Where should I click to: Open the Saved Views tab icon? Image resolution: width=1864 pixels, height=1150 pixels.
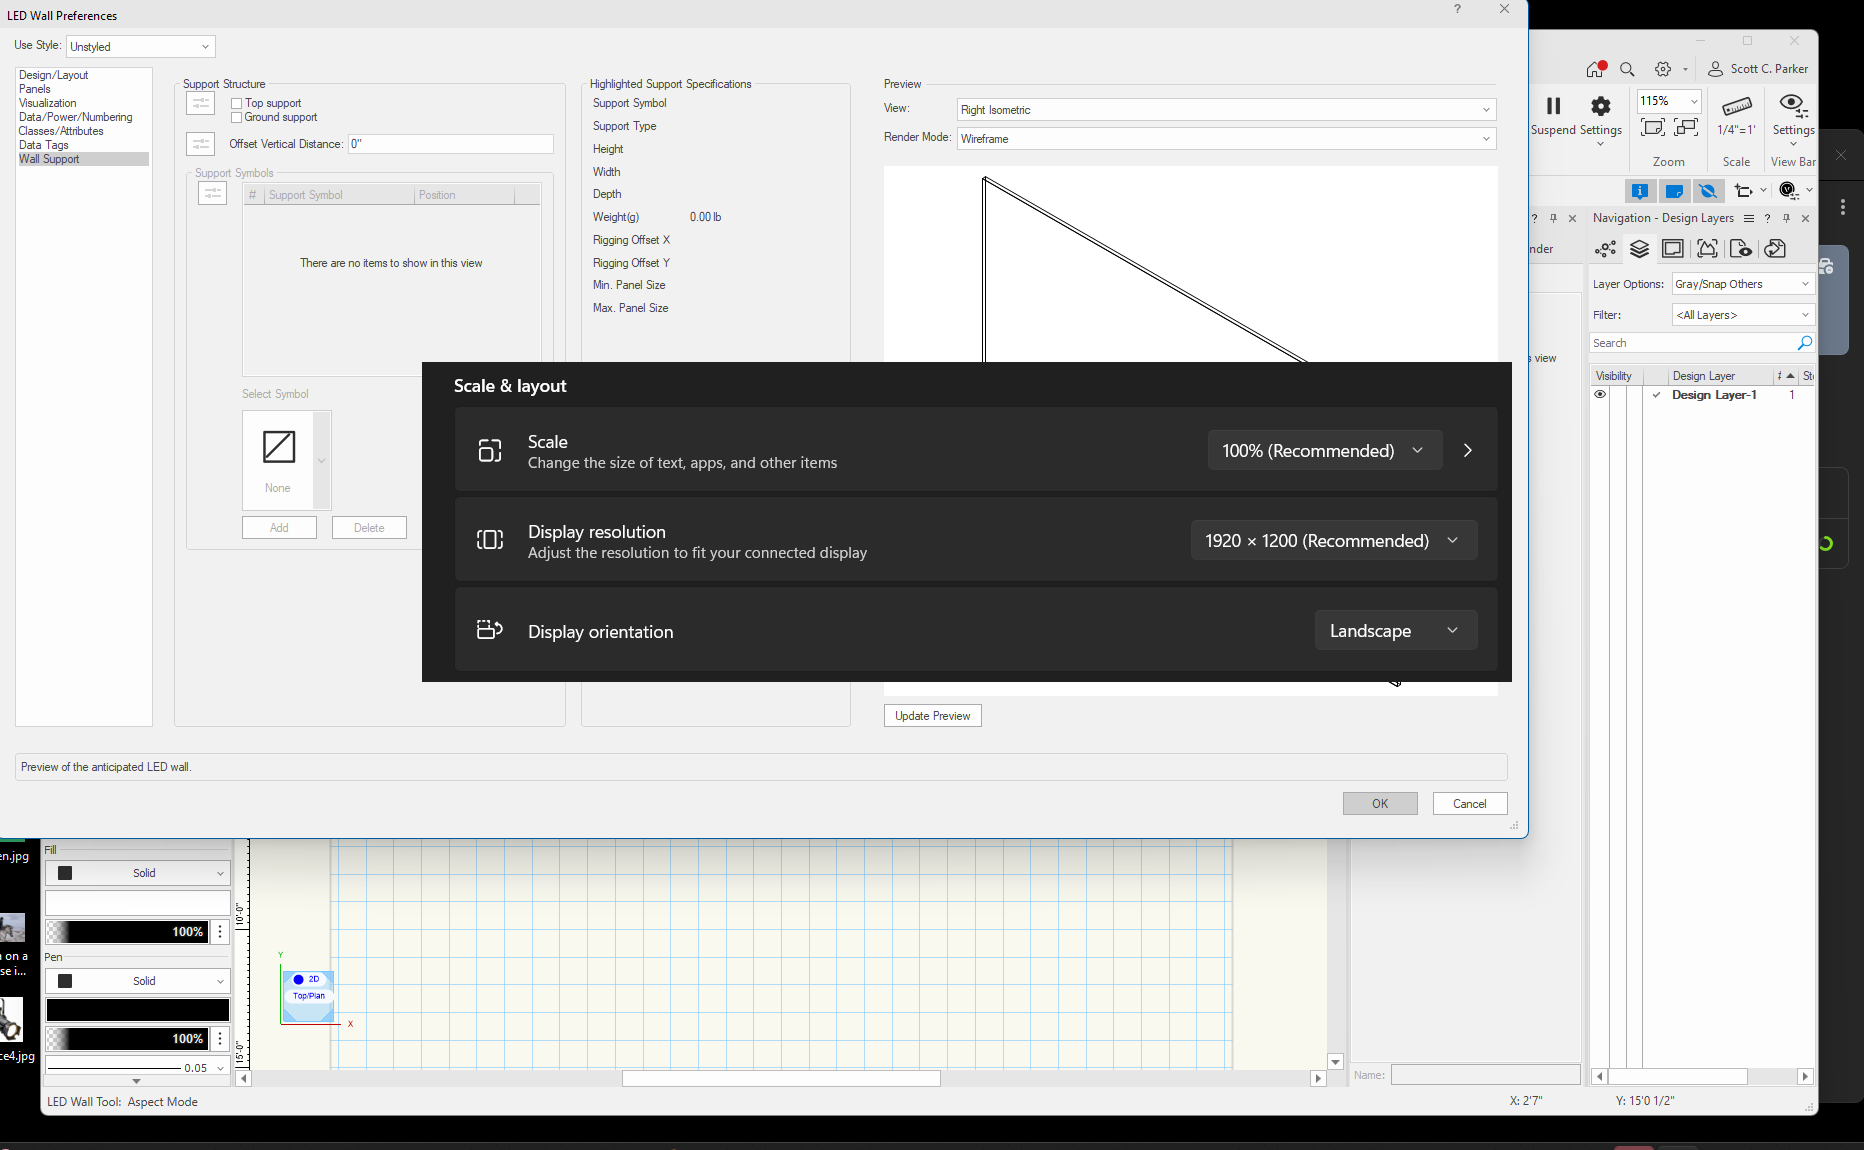tap(1741, 249)
